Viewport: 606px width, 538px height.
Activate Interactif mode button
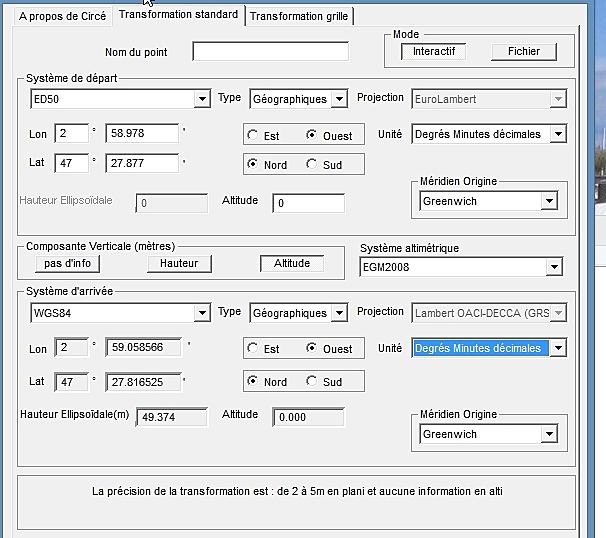tap(433, 51)
